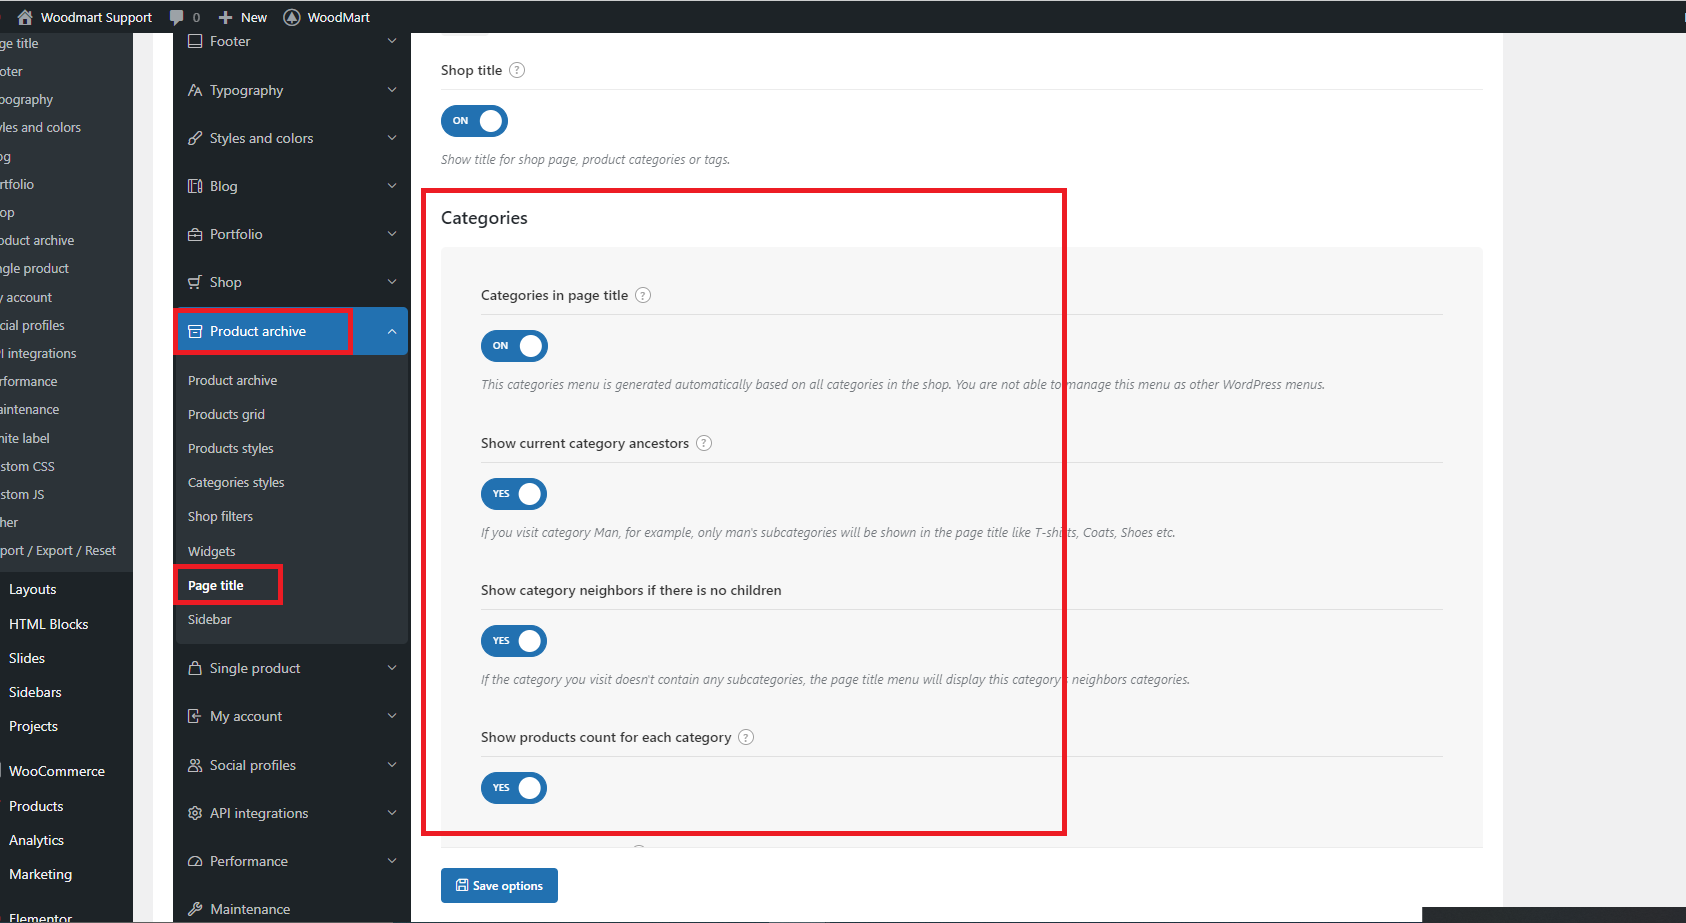
Task: Open Layouts in WordPress admin menu
Action: coord(33,589)
